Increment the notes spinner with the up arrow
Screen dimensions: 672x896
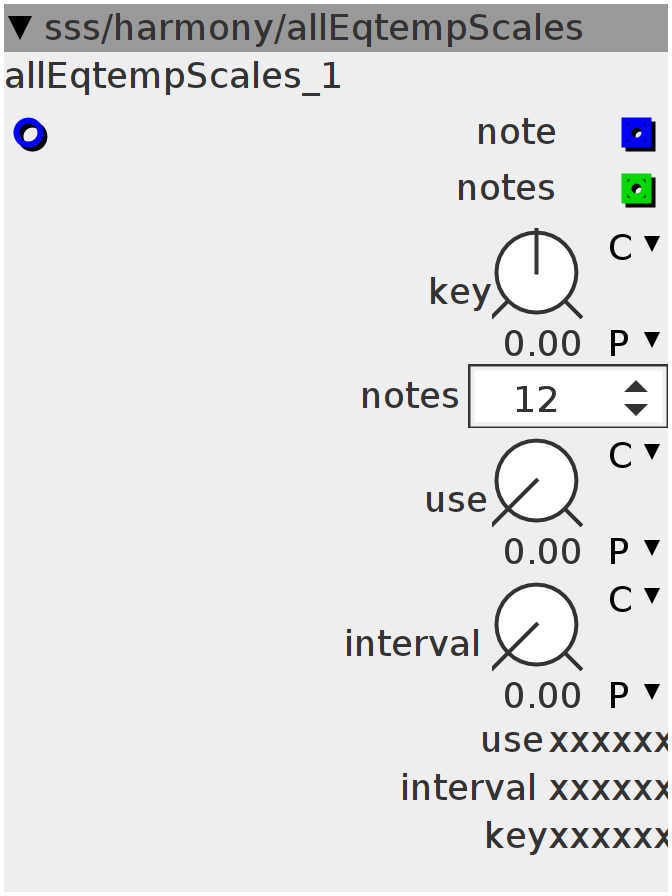coord(636,387)
